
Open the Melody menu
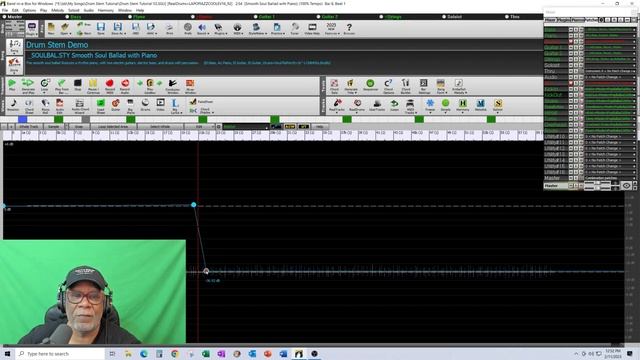coord(58,10)
